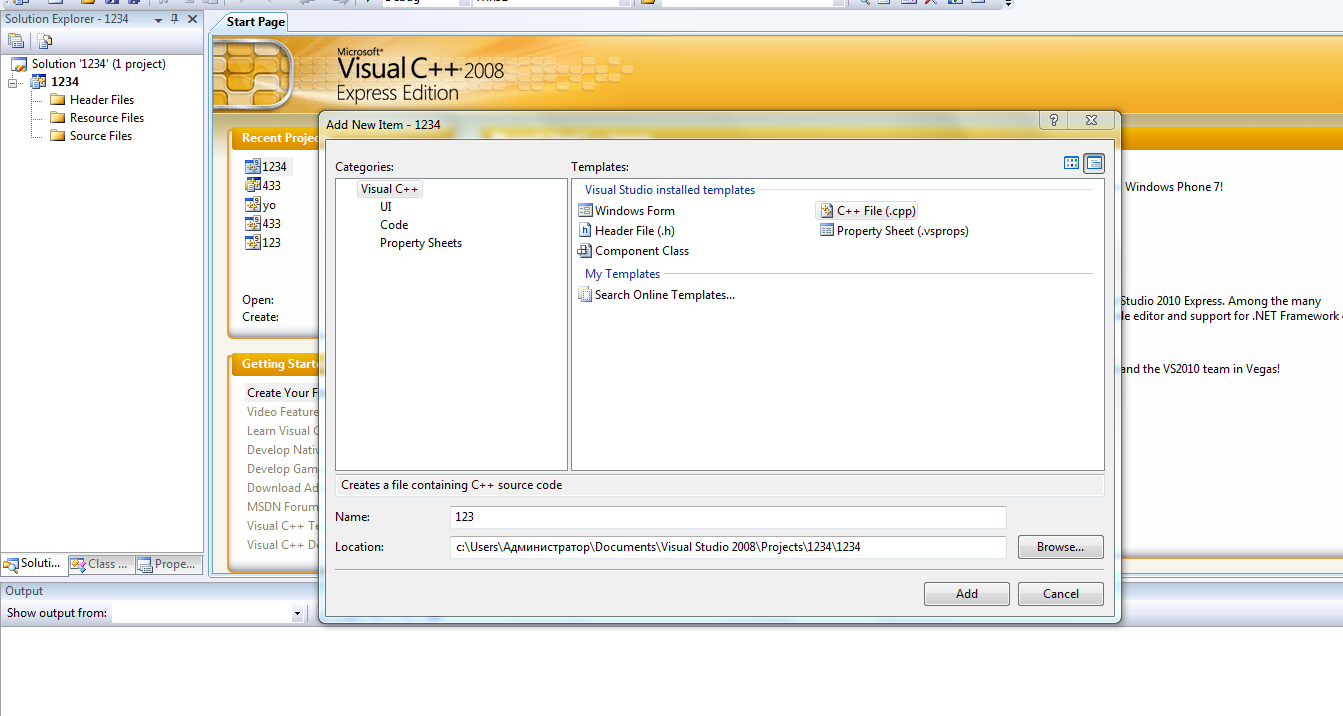
Task: Choose the Property Sheet (.vsprops) template
Action: pos(894,231)
